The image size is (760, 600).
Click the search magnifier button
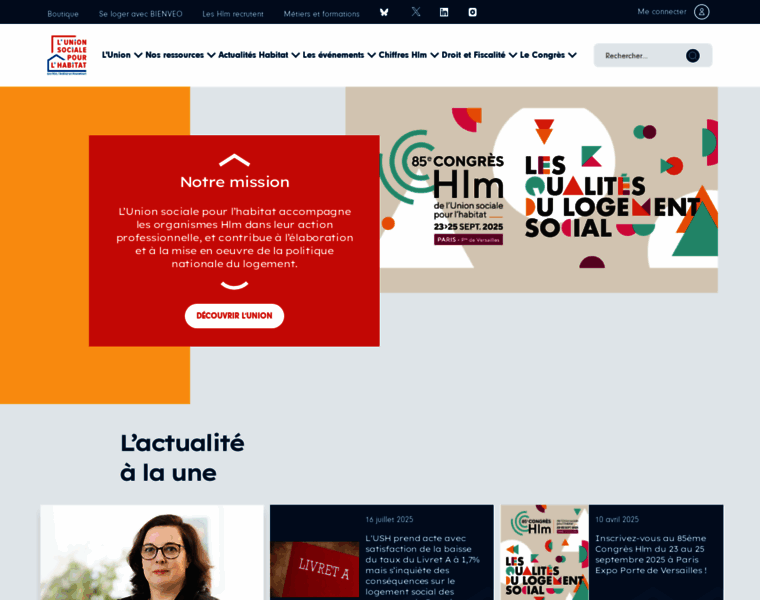(693, 56)
